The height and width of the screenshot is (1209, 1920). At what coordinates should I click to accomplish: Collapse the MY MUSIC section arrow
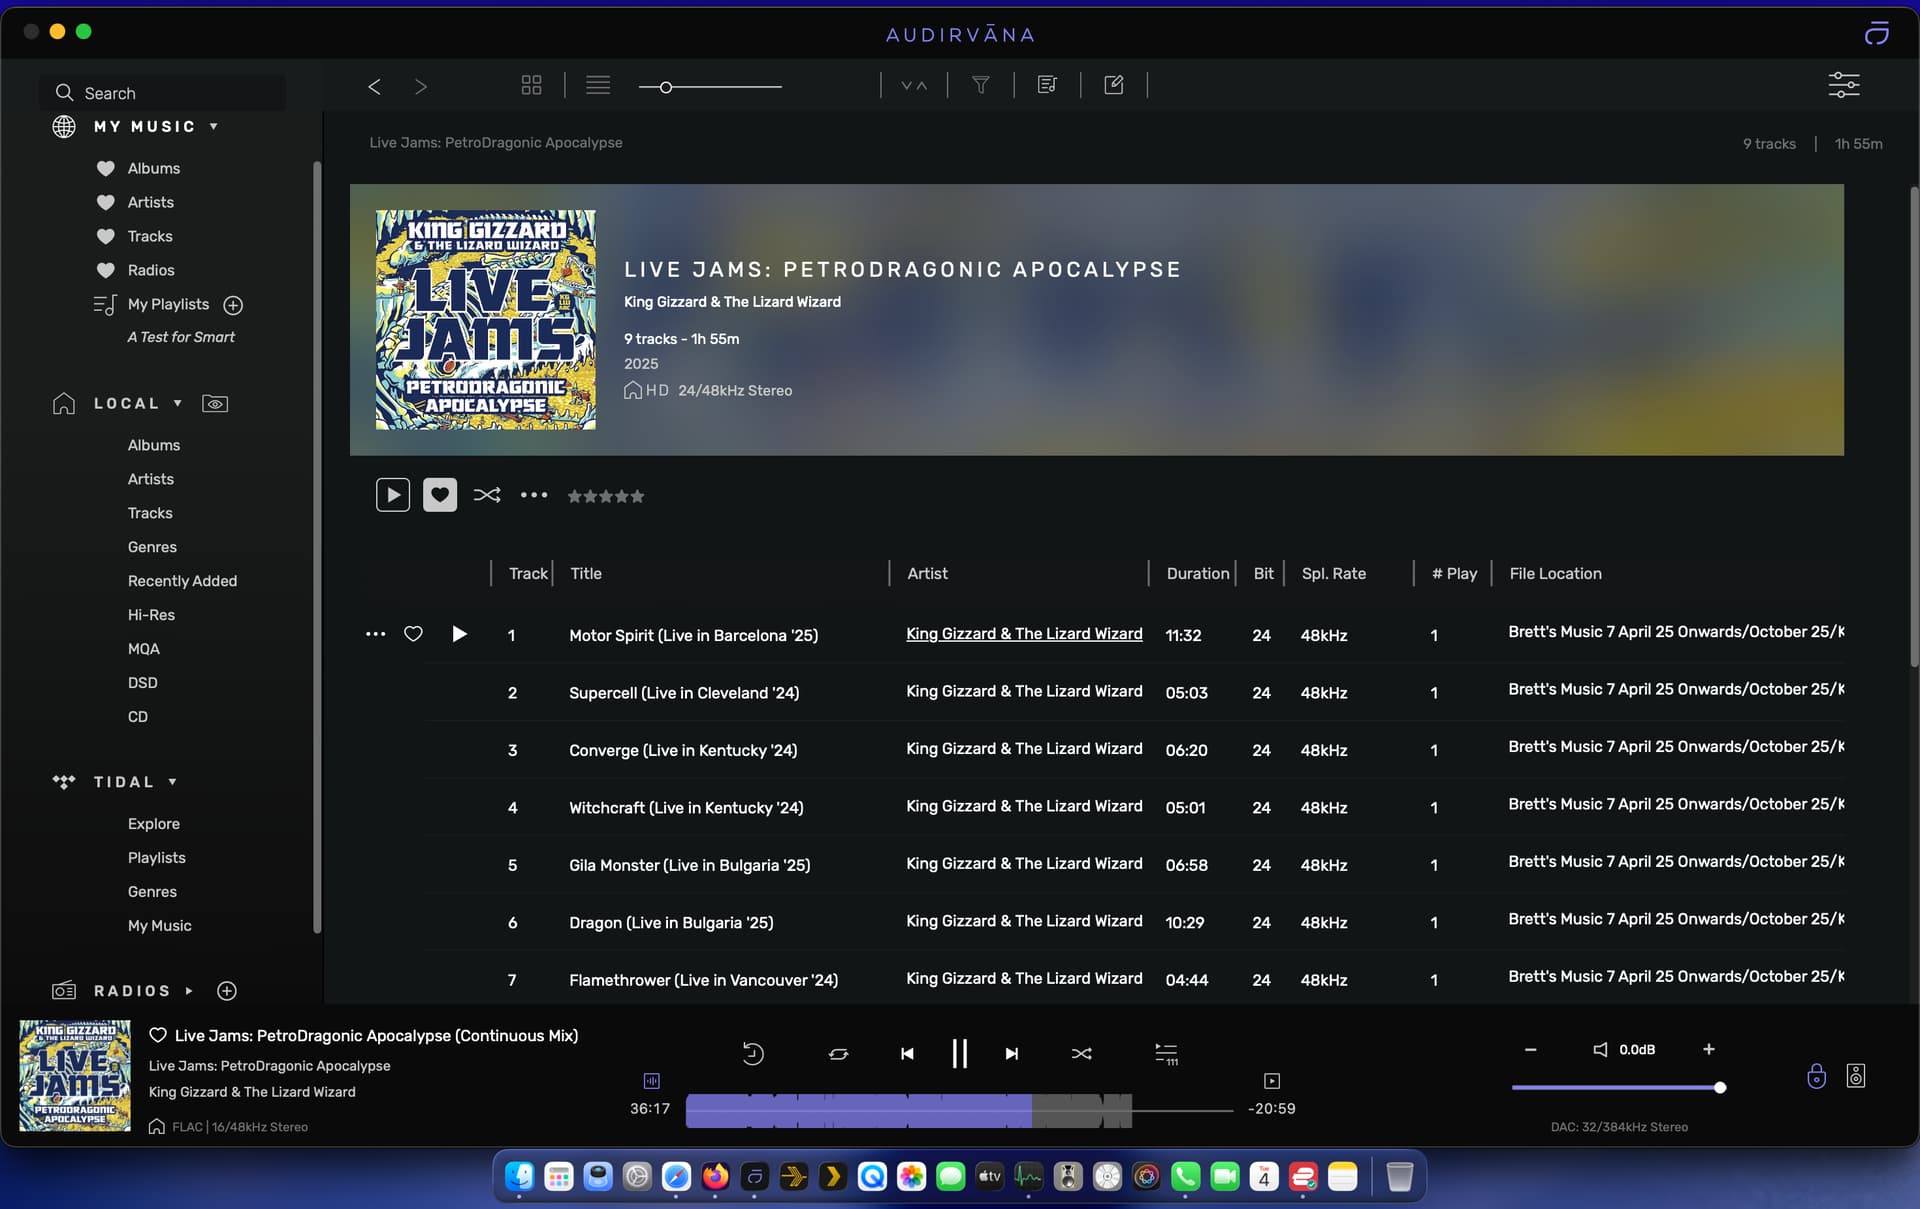(214, 127)
